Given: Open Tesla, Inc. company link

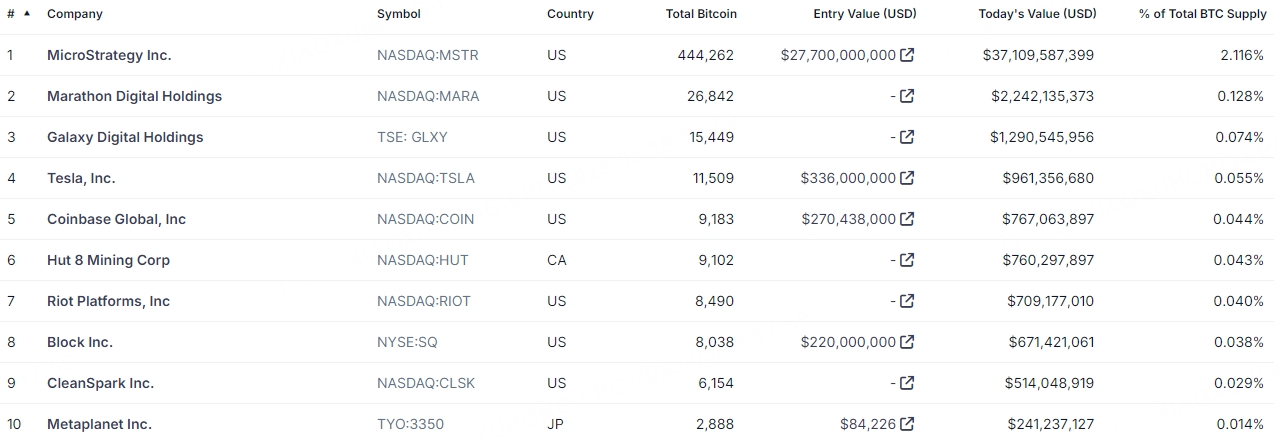Looking at the screenshot, I should (81, 178).
